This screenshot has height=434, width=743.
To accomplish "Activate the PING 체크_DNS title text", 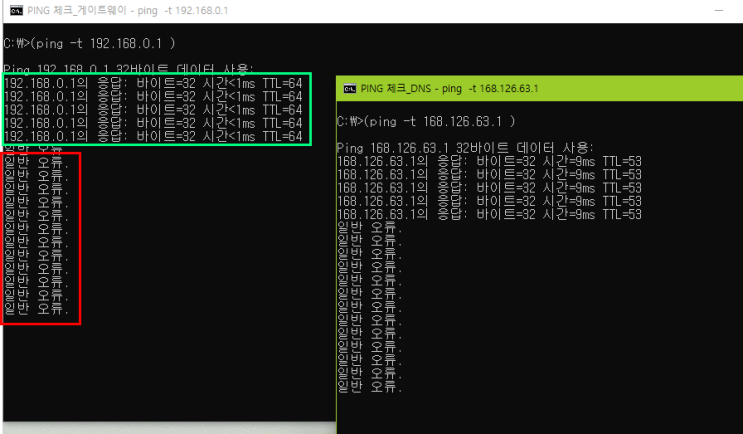I will coord(449,89).
